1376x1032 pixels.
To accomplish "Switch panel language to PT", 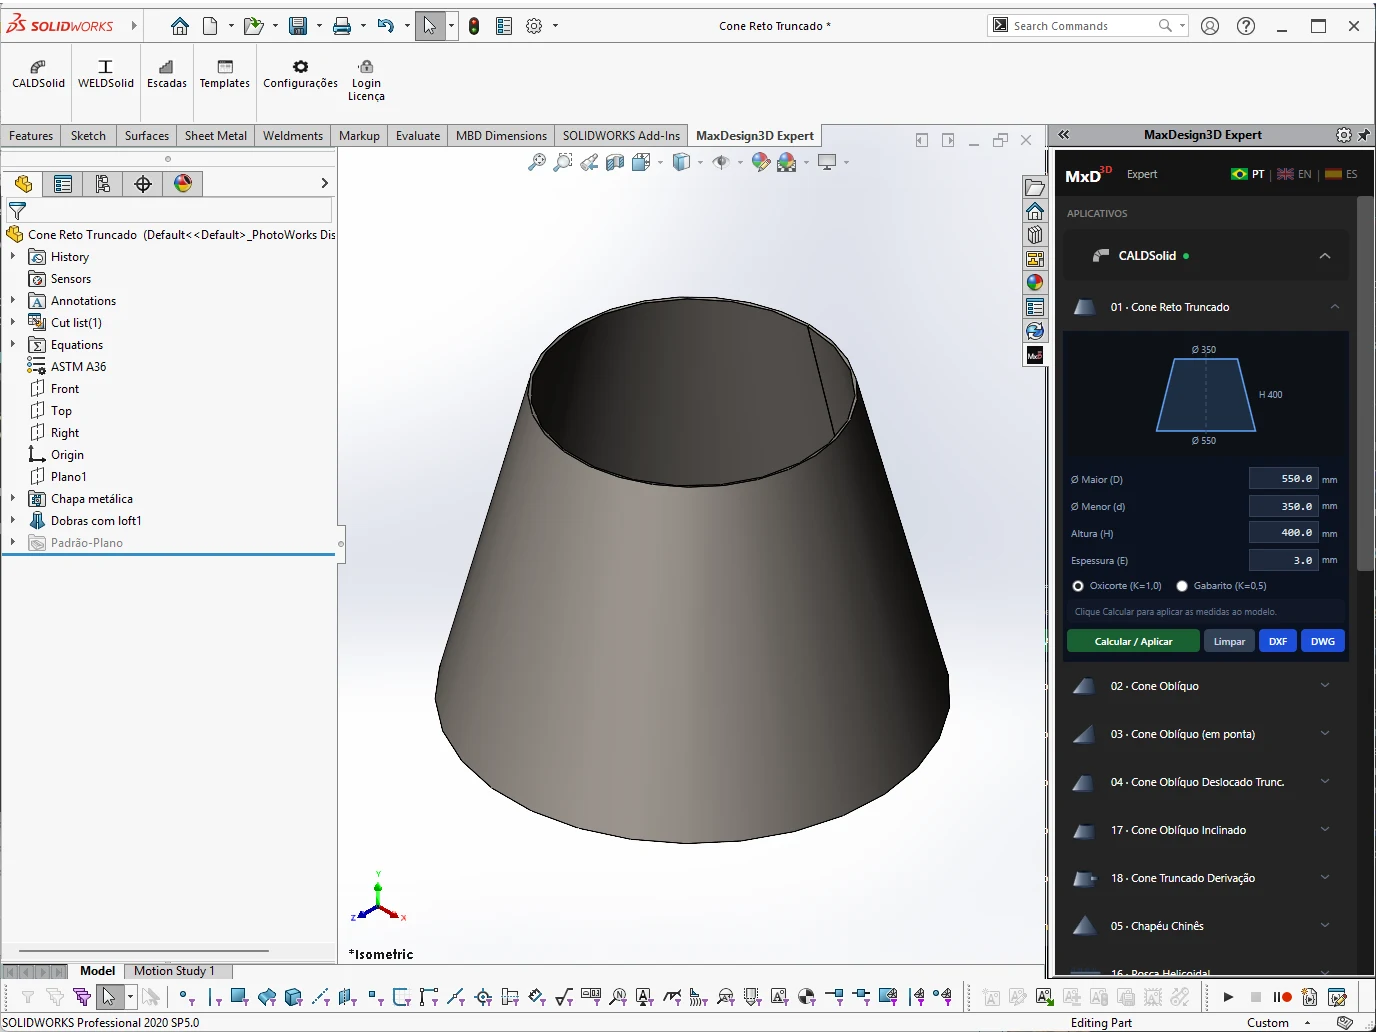I will click(1248, 174).
